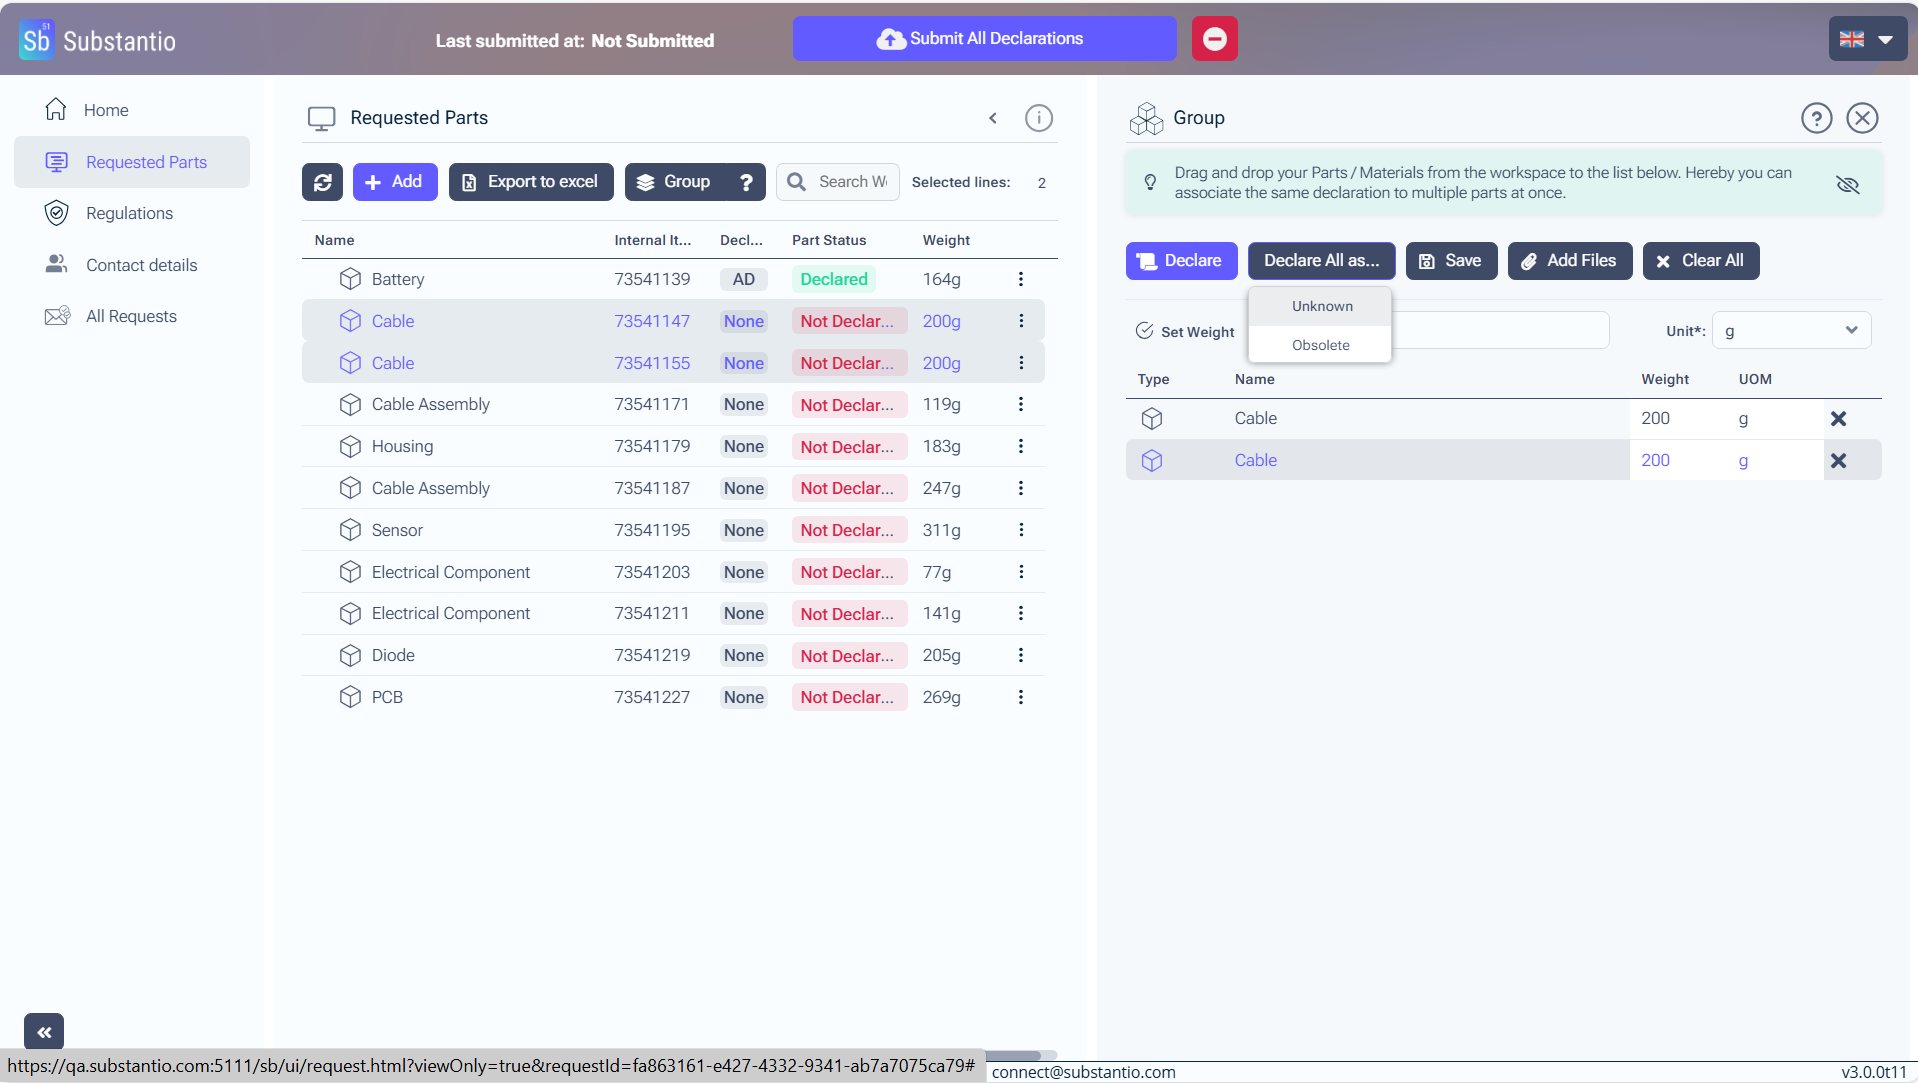This screenshot has height=1083, width=1918.
Task: Open three-dot menu for Battery row
Action: (1020, 279)
